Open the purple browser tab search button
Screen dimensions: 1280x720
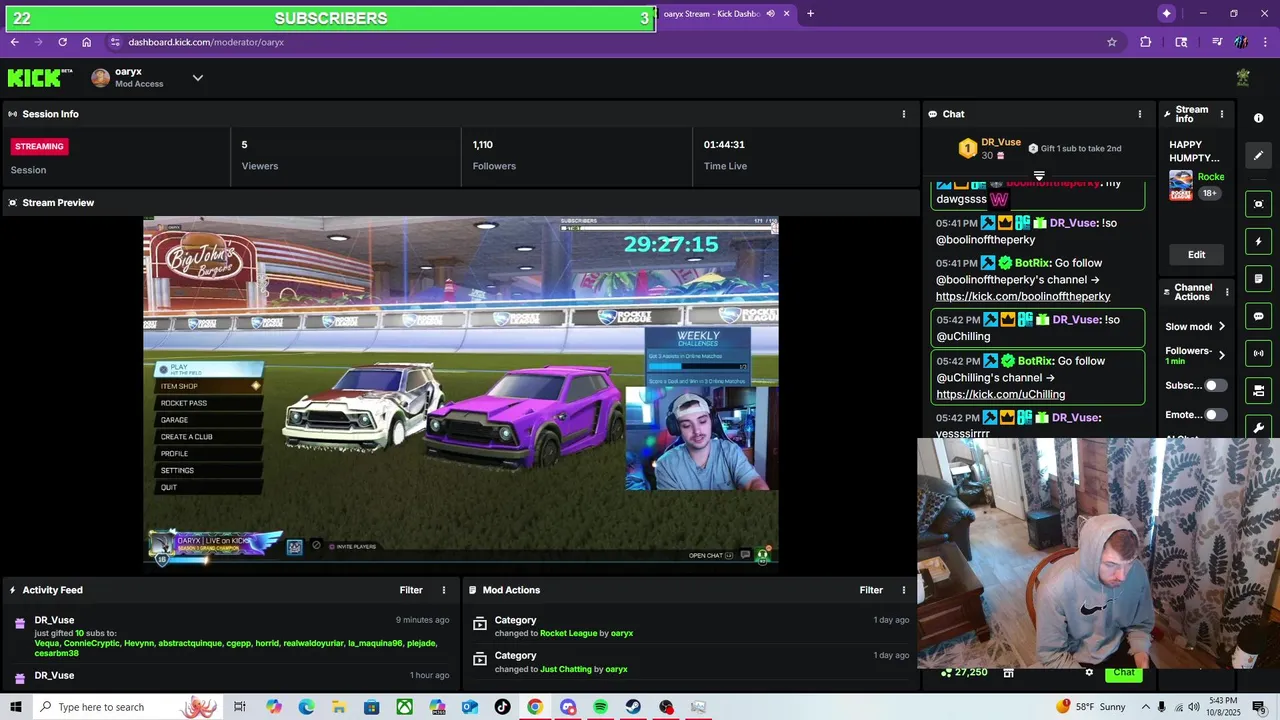coord(1166,13)
